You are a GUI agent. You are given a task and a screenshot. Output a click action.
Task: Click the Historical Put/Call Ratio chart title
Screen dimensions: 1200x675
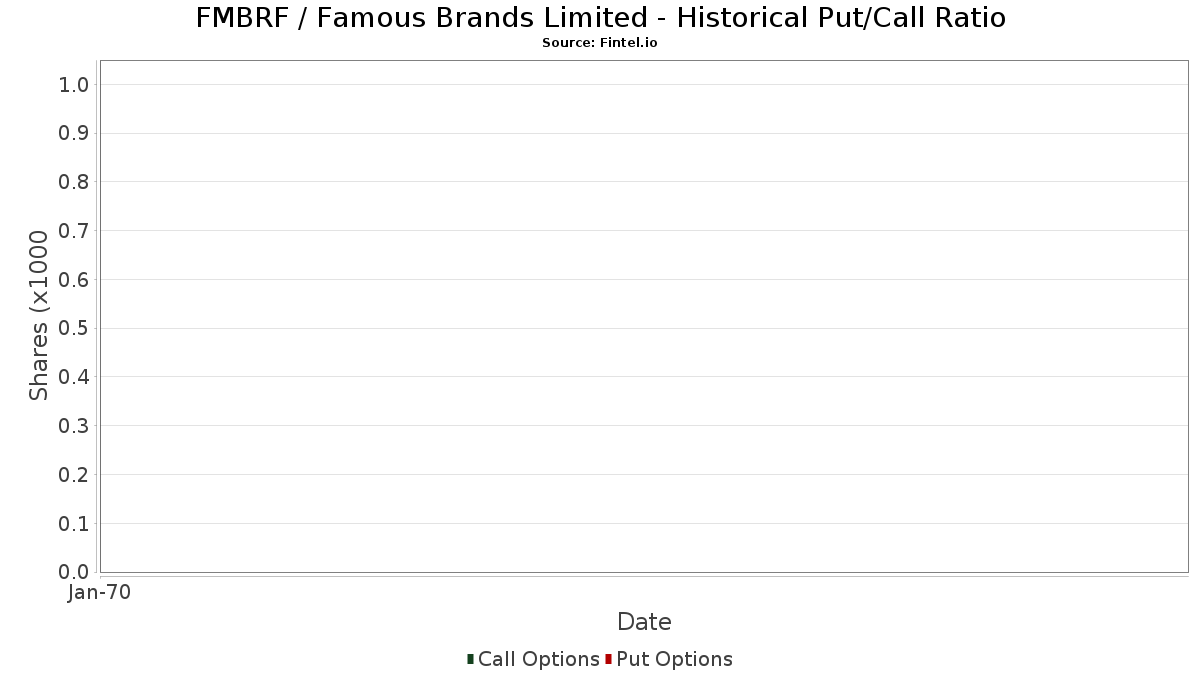pyautogui.click(x=600, y=18)
